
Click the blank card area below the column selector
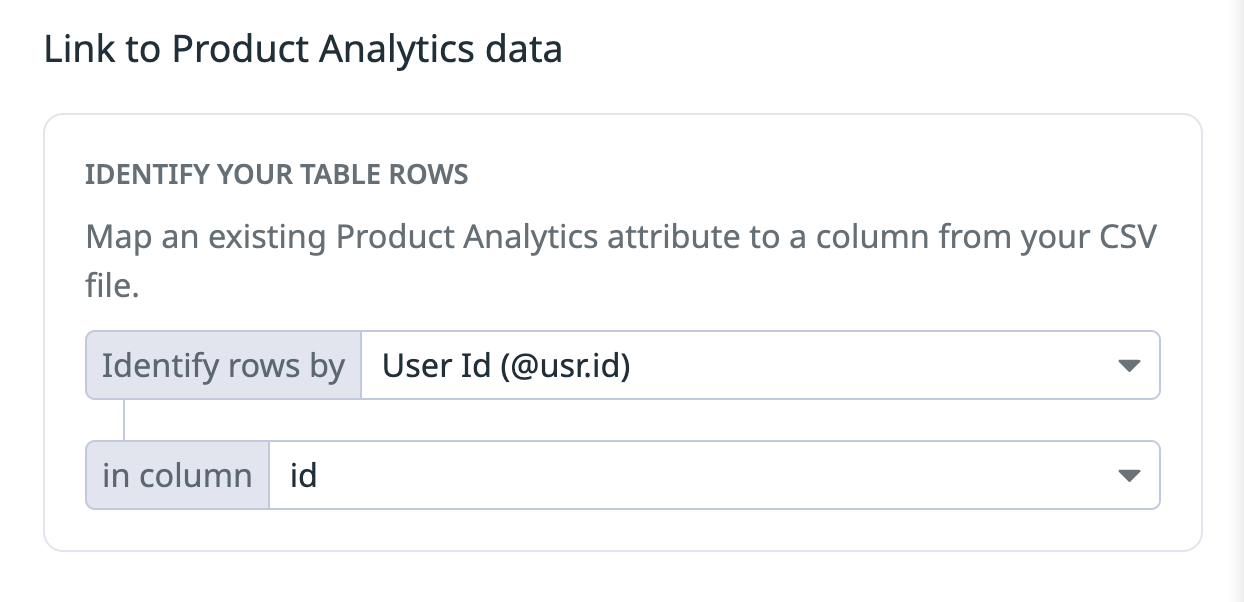click(620, 530)
